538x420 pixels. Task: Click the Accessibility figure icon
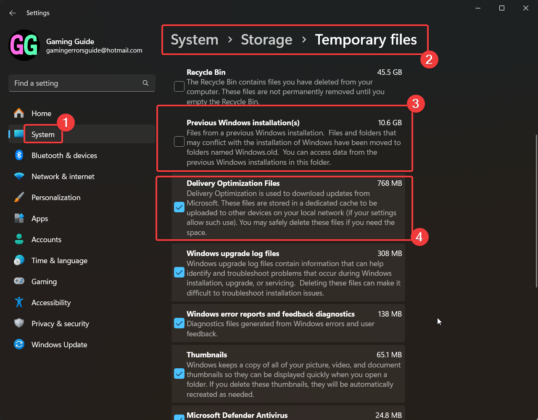click(19, 302)
